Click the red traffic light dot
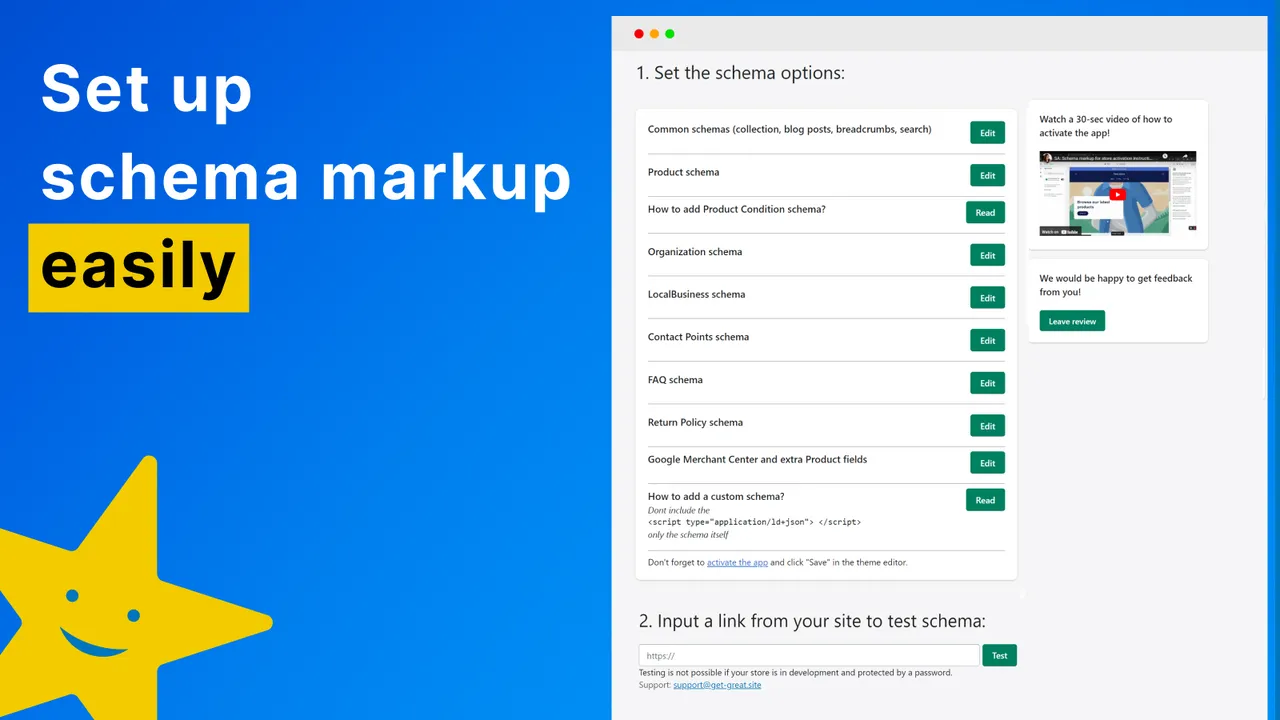The width and height of the screenshot is (1280, 720). pyautogui.click(x=639, y=33)
